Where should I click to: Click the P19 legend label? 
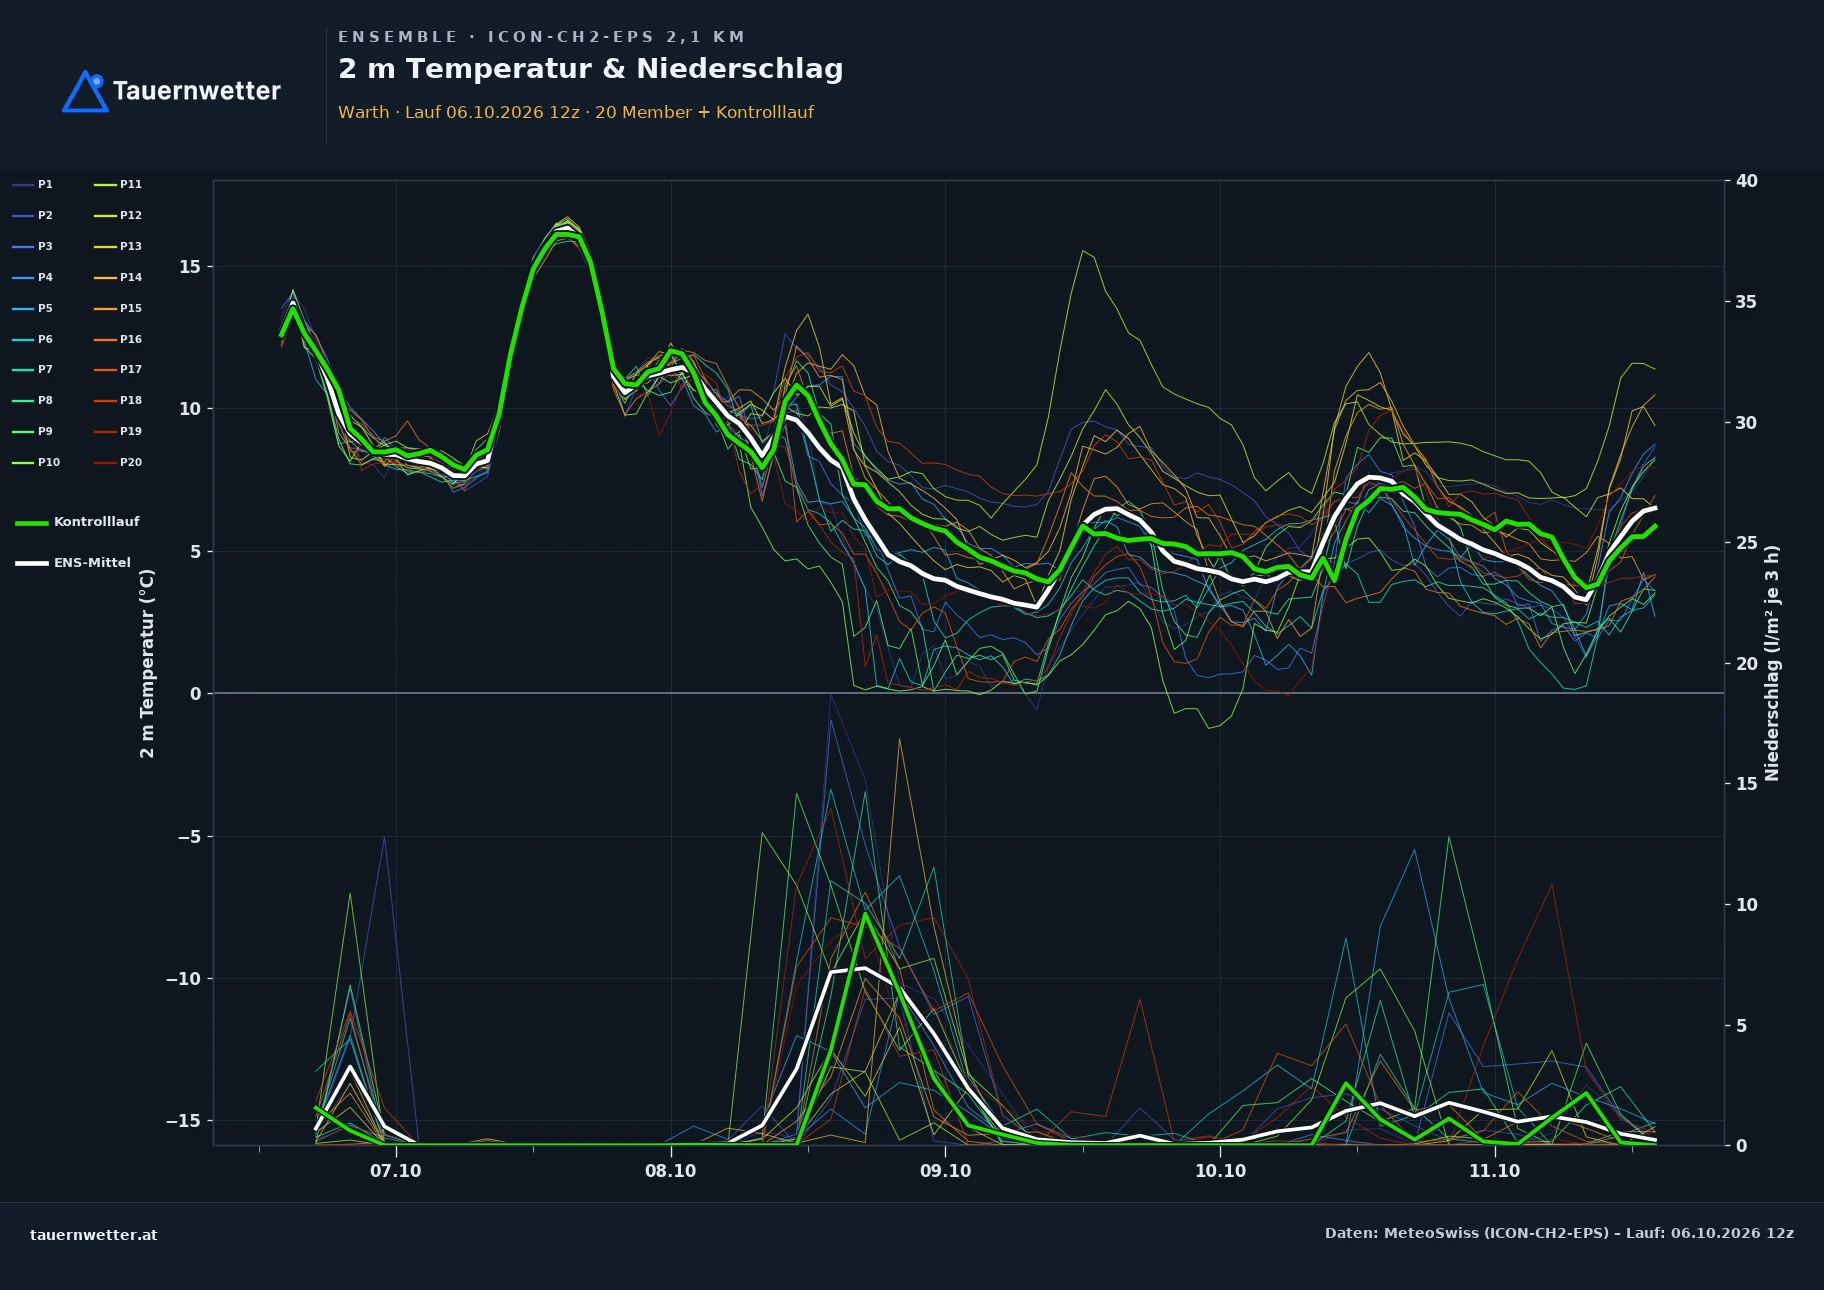coord(118,431)
